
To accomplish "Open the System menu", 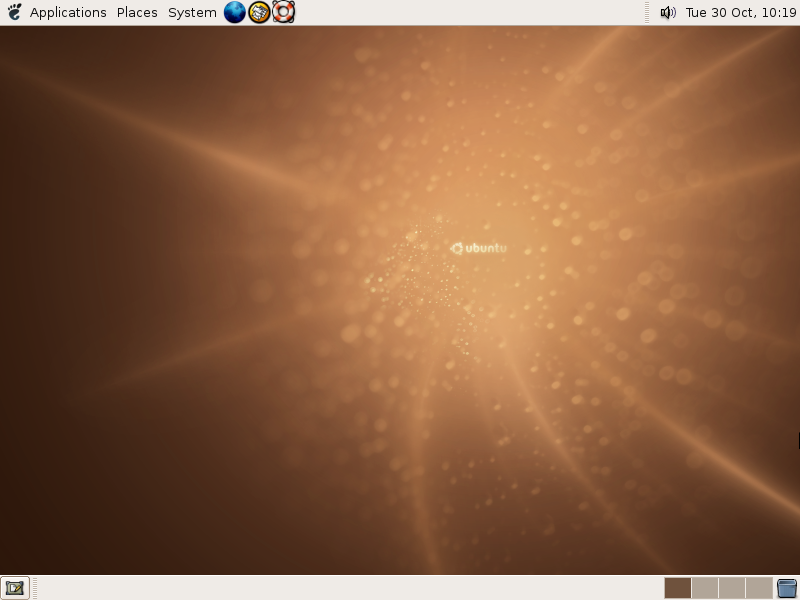I will coord(192,12).
